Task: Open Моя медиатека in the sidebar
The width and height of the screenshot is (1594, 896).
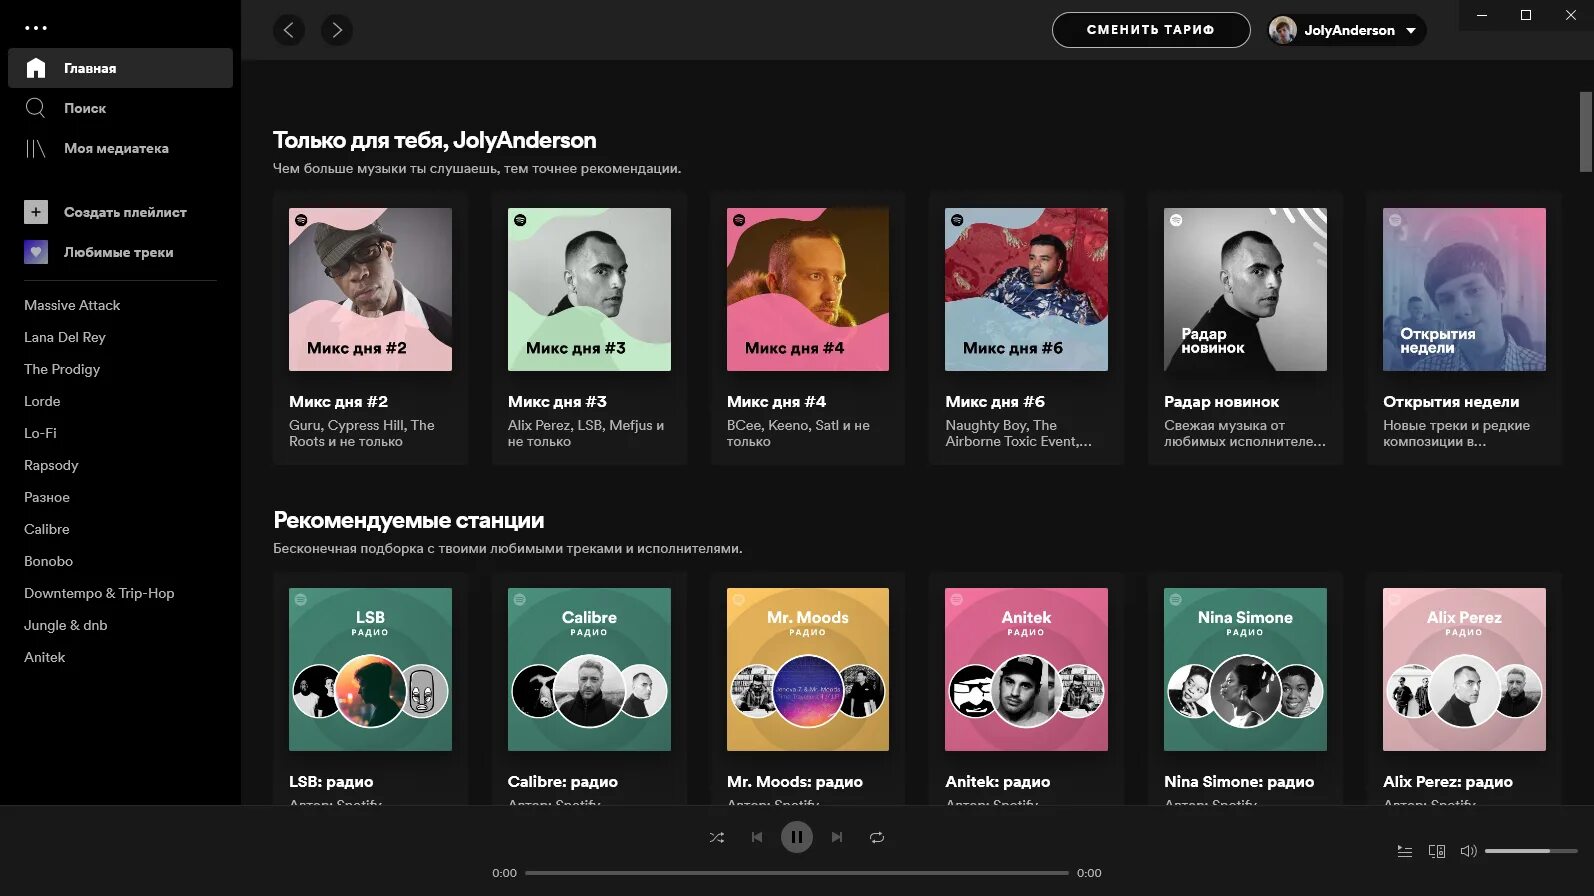Action: (x=116, y=148)
